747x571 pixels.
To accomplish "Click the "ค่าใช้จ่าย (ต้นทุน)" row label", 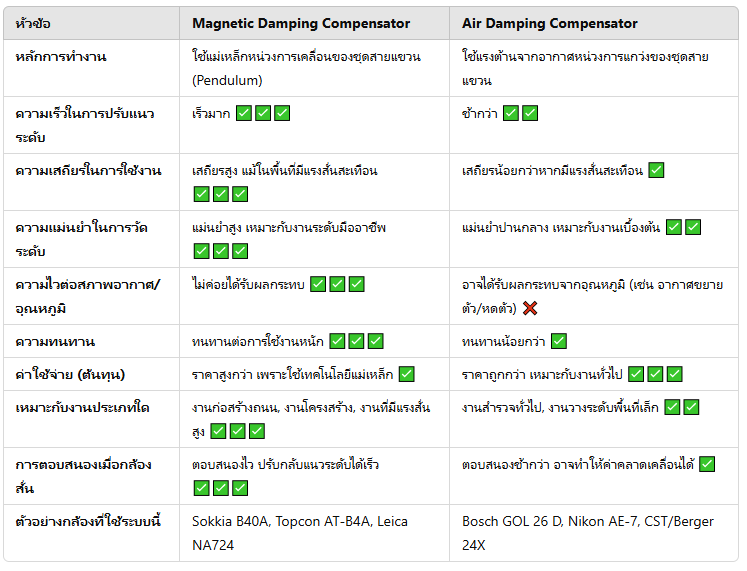I will 77,374.
